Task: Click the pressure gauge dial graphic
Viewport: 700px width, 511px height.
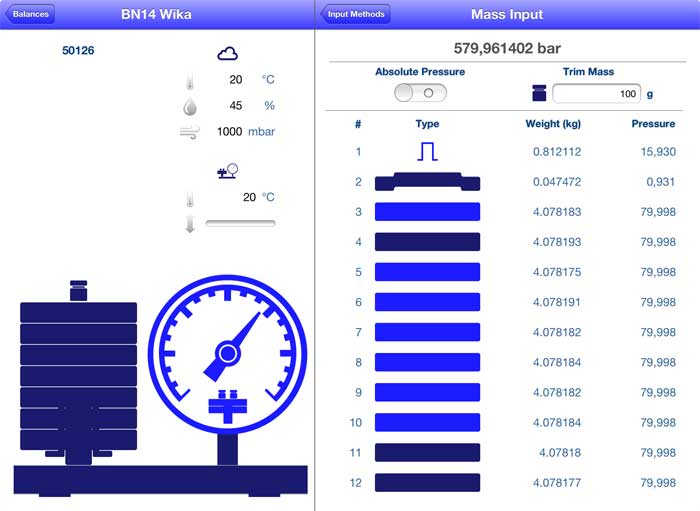Action: [229, 351]
